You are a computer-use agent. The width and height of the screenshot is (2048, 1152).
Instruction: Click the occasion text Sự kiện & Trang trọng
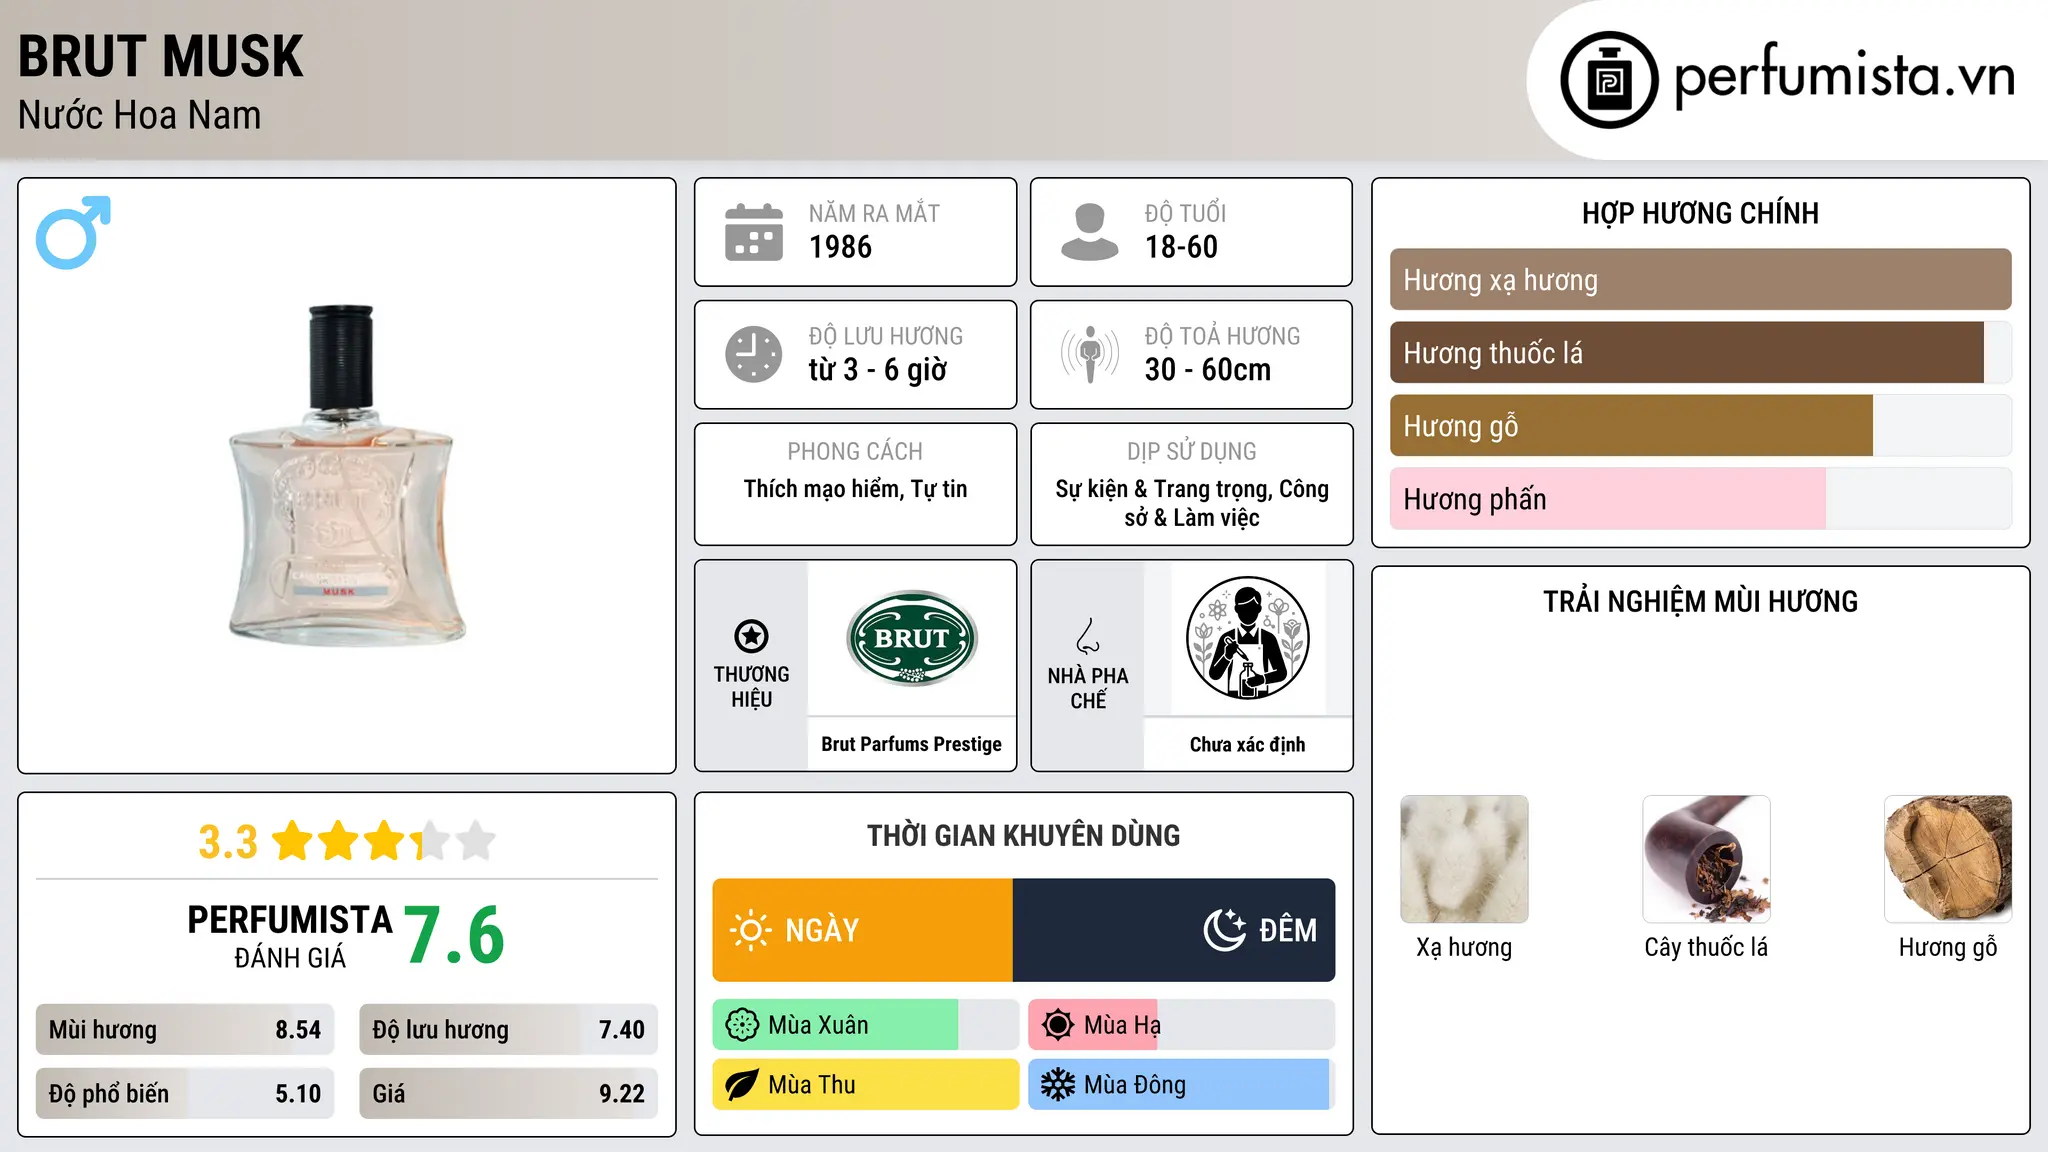coord(1162,489)
